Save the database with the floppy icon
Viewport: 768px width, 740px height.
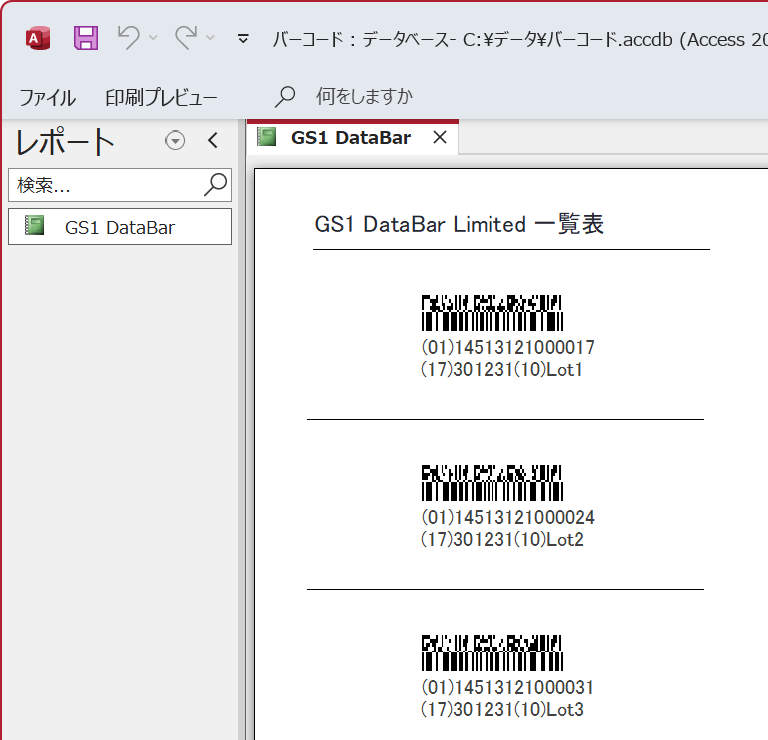(x=86, y=38)
